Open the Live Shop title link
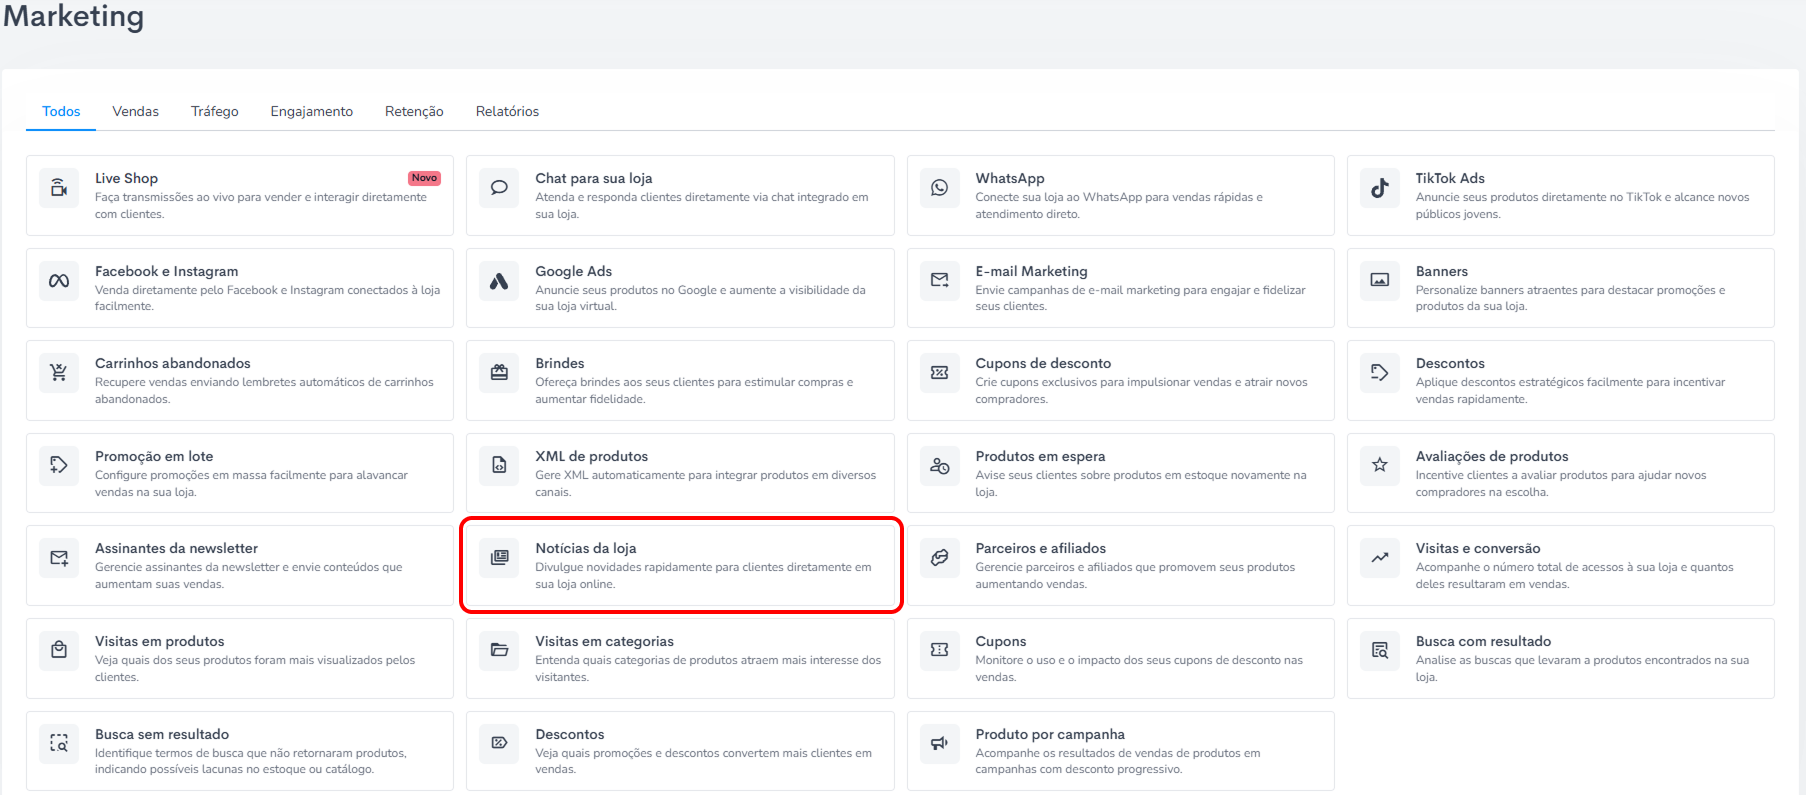Screen dimensions: 1806x795 click(x=126, y=178)
